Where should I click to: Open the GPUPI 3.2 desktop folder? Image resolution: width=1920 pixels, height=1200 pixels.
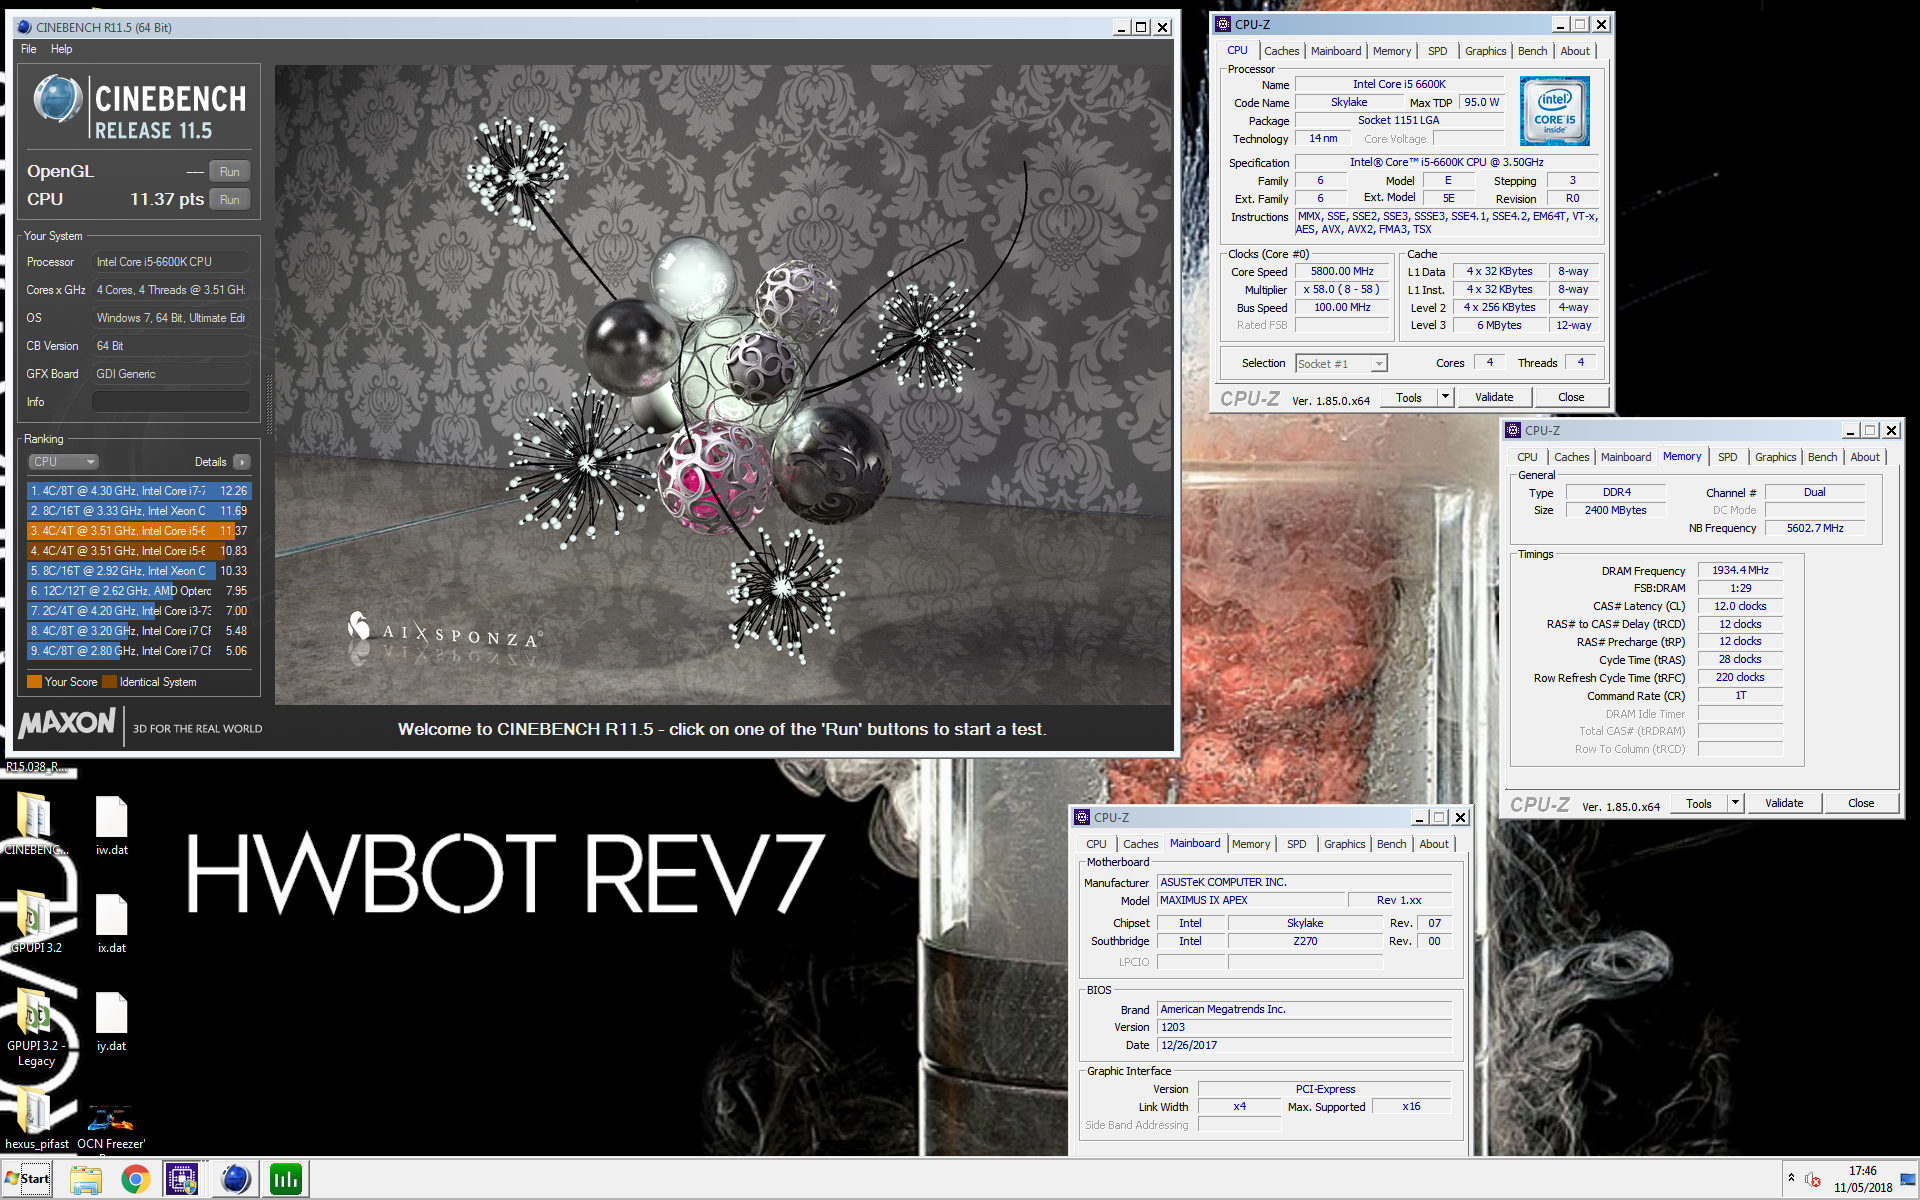tap(35, 920)
